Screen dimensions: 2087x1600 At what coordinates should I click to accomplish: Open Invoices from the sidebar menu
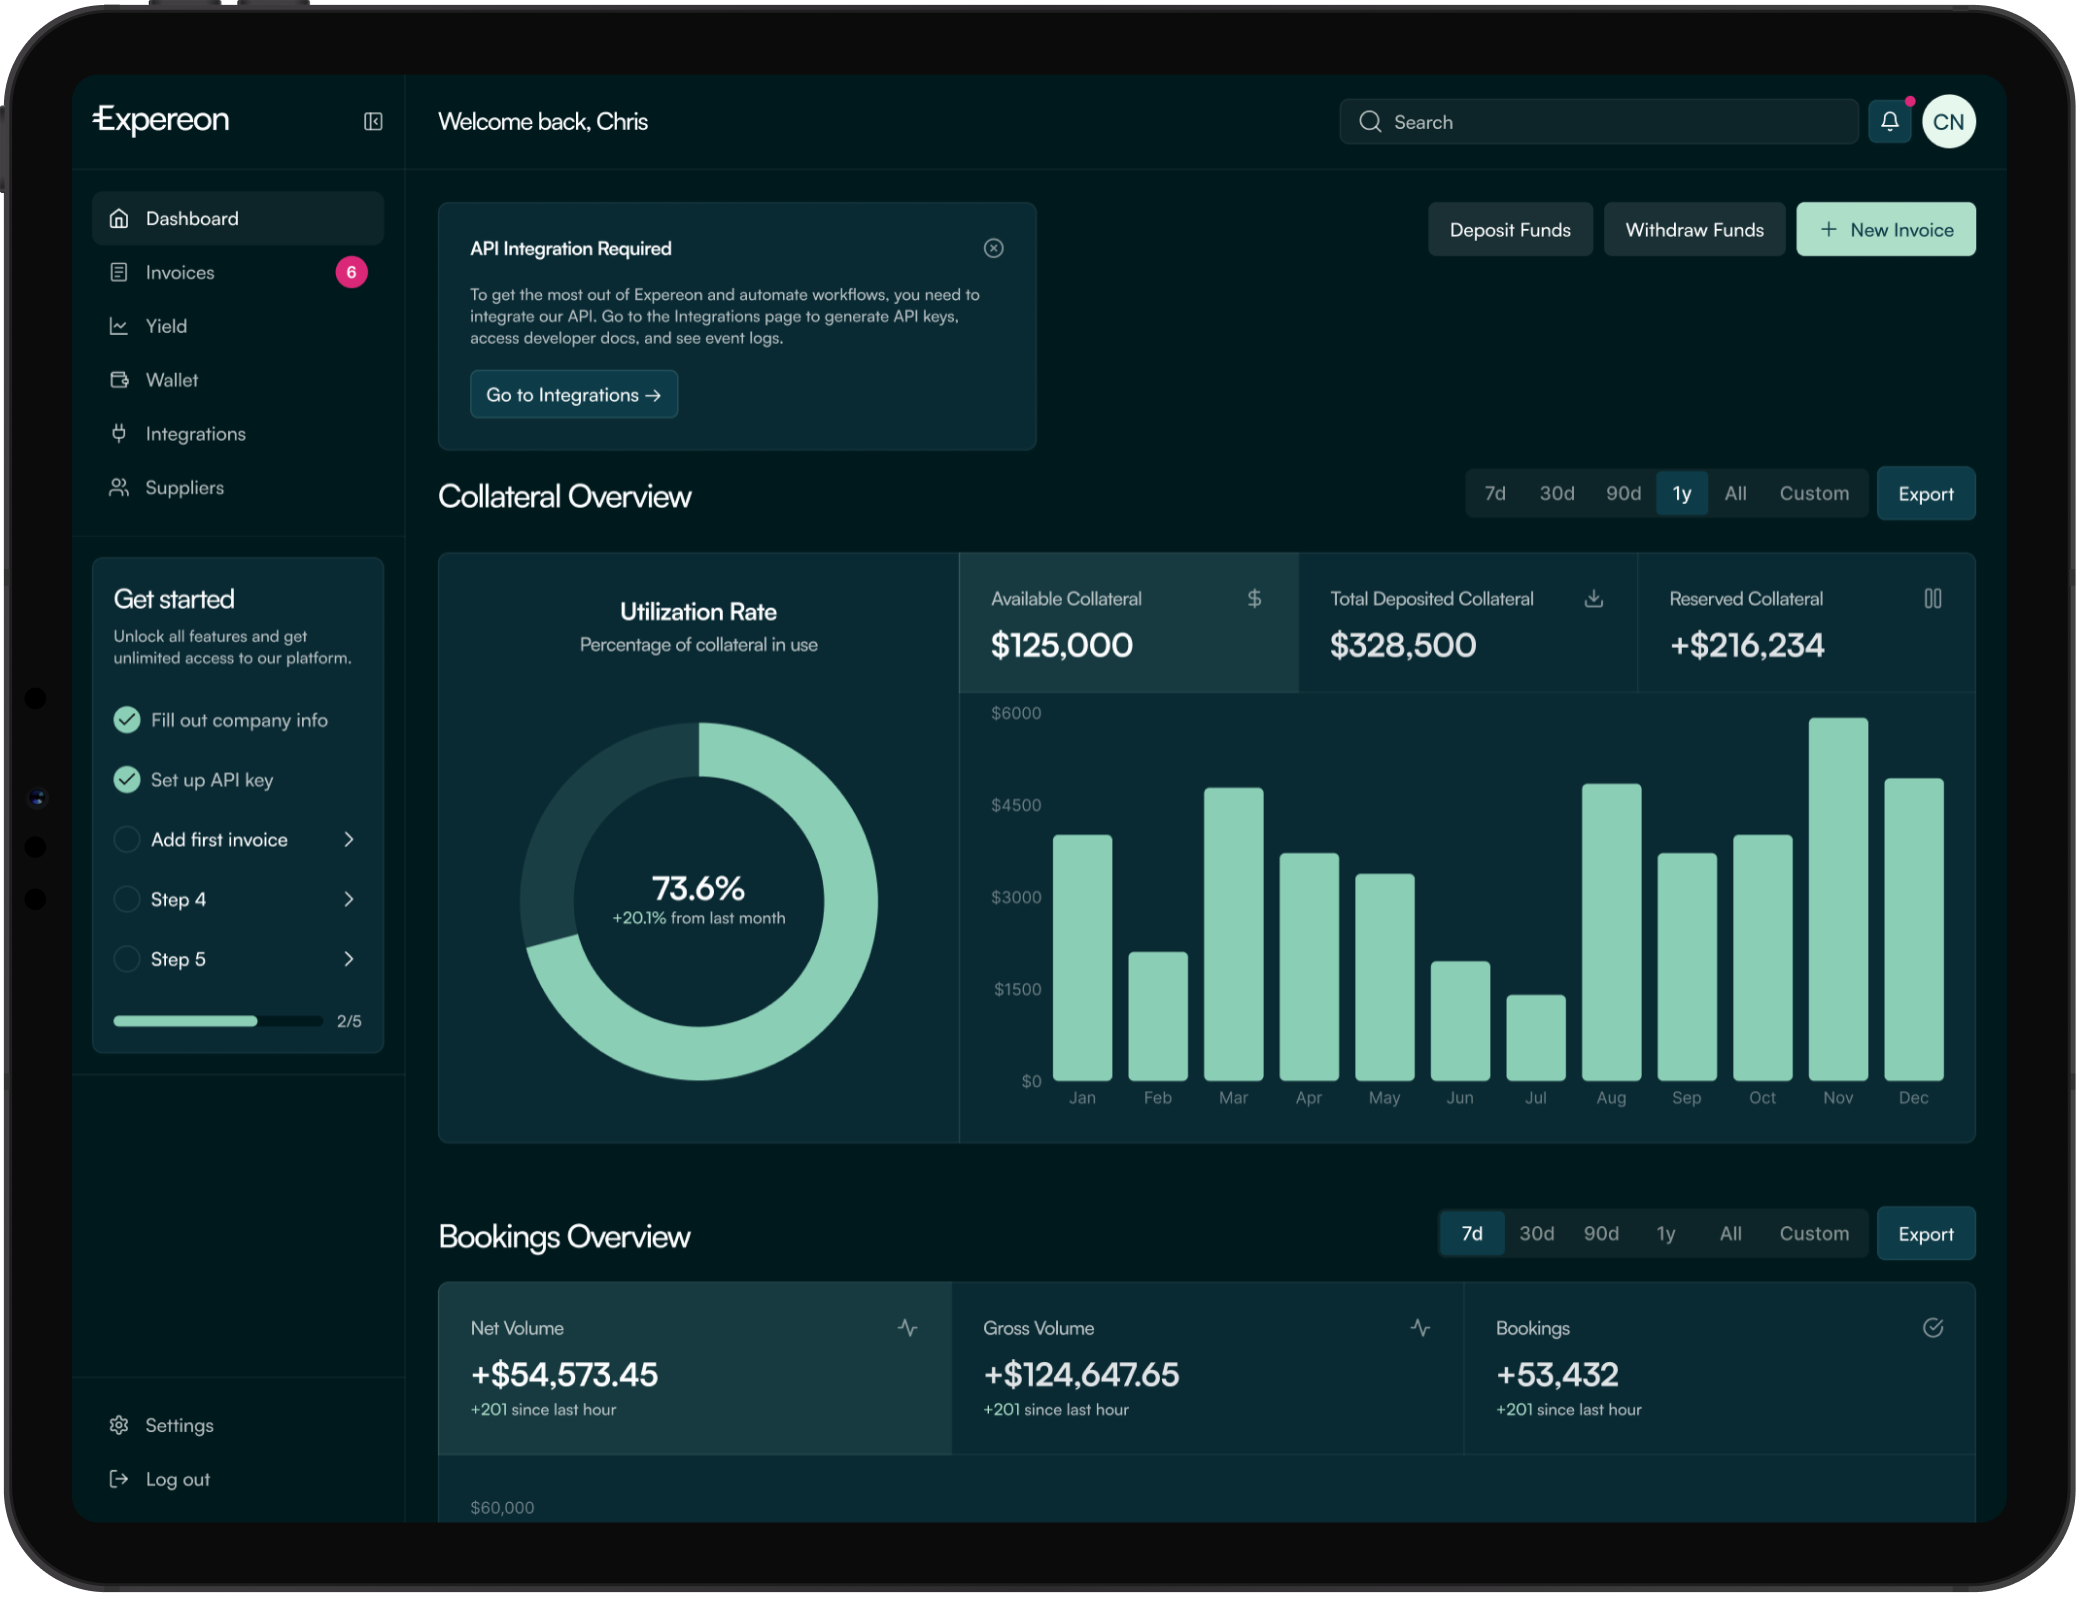click(180, 272)
